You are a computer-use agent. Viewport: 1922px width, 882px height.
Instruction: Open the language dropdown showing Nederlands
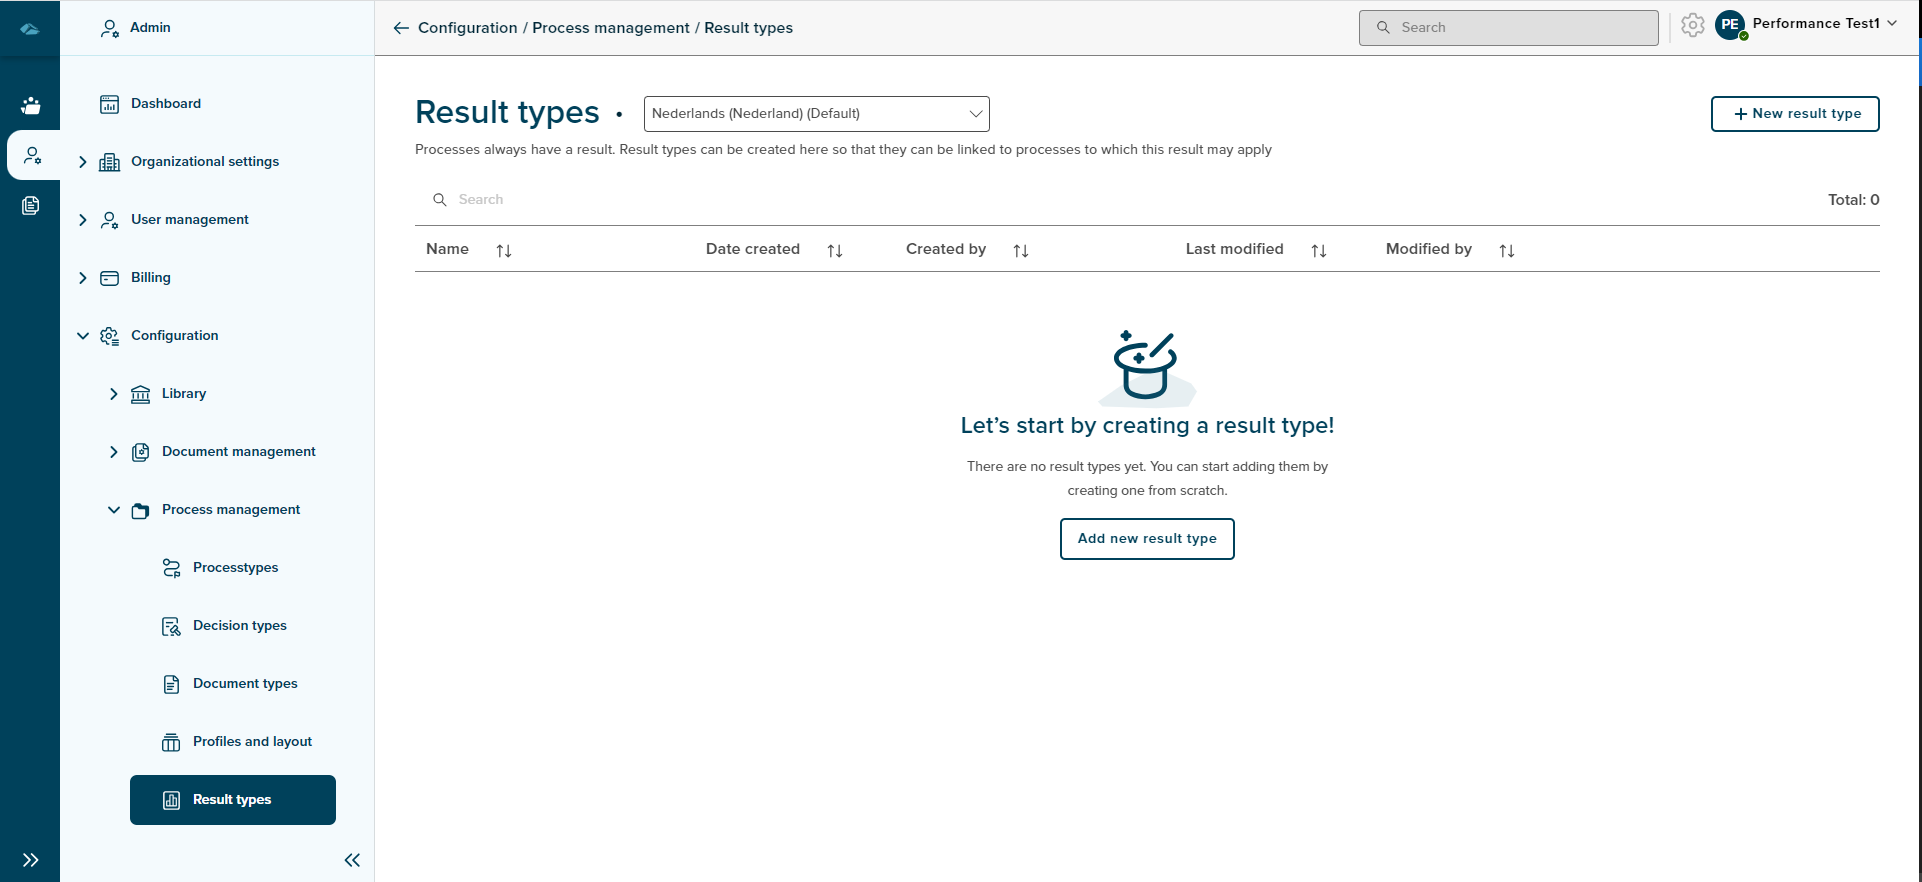pos(816,114)
